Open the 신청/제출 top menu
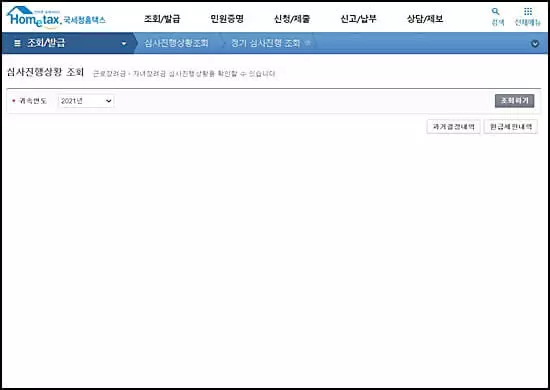The width and height of the screenshot is (550, 390). [x=292, y=19]
